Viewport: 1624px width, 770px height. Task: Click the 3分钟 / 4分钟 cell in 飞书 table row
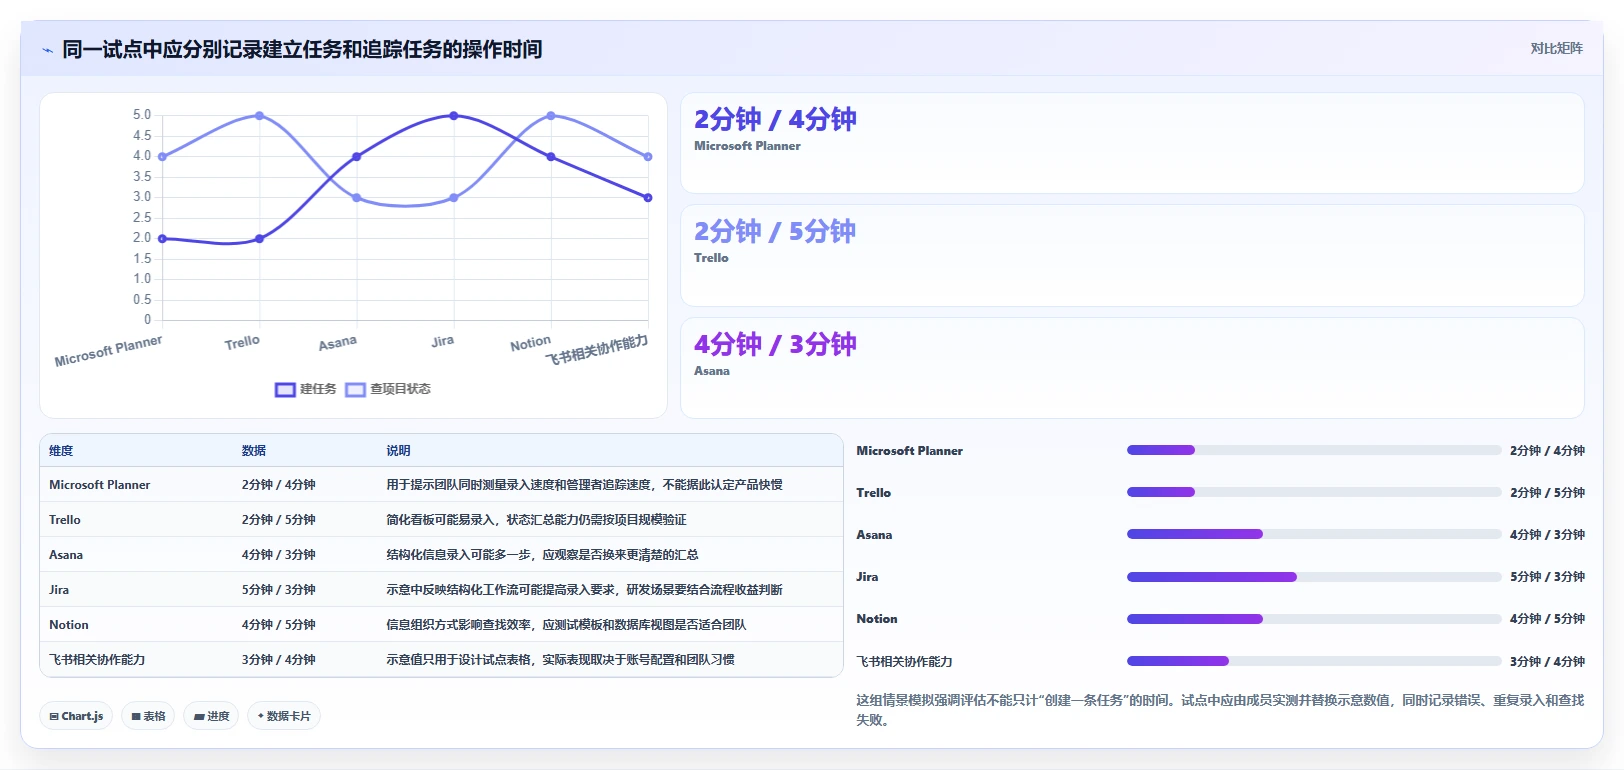coord(278,660)
